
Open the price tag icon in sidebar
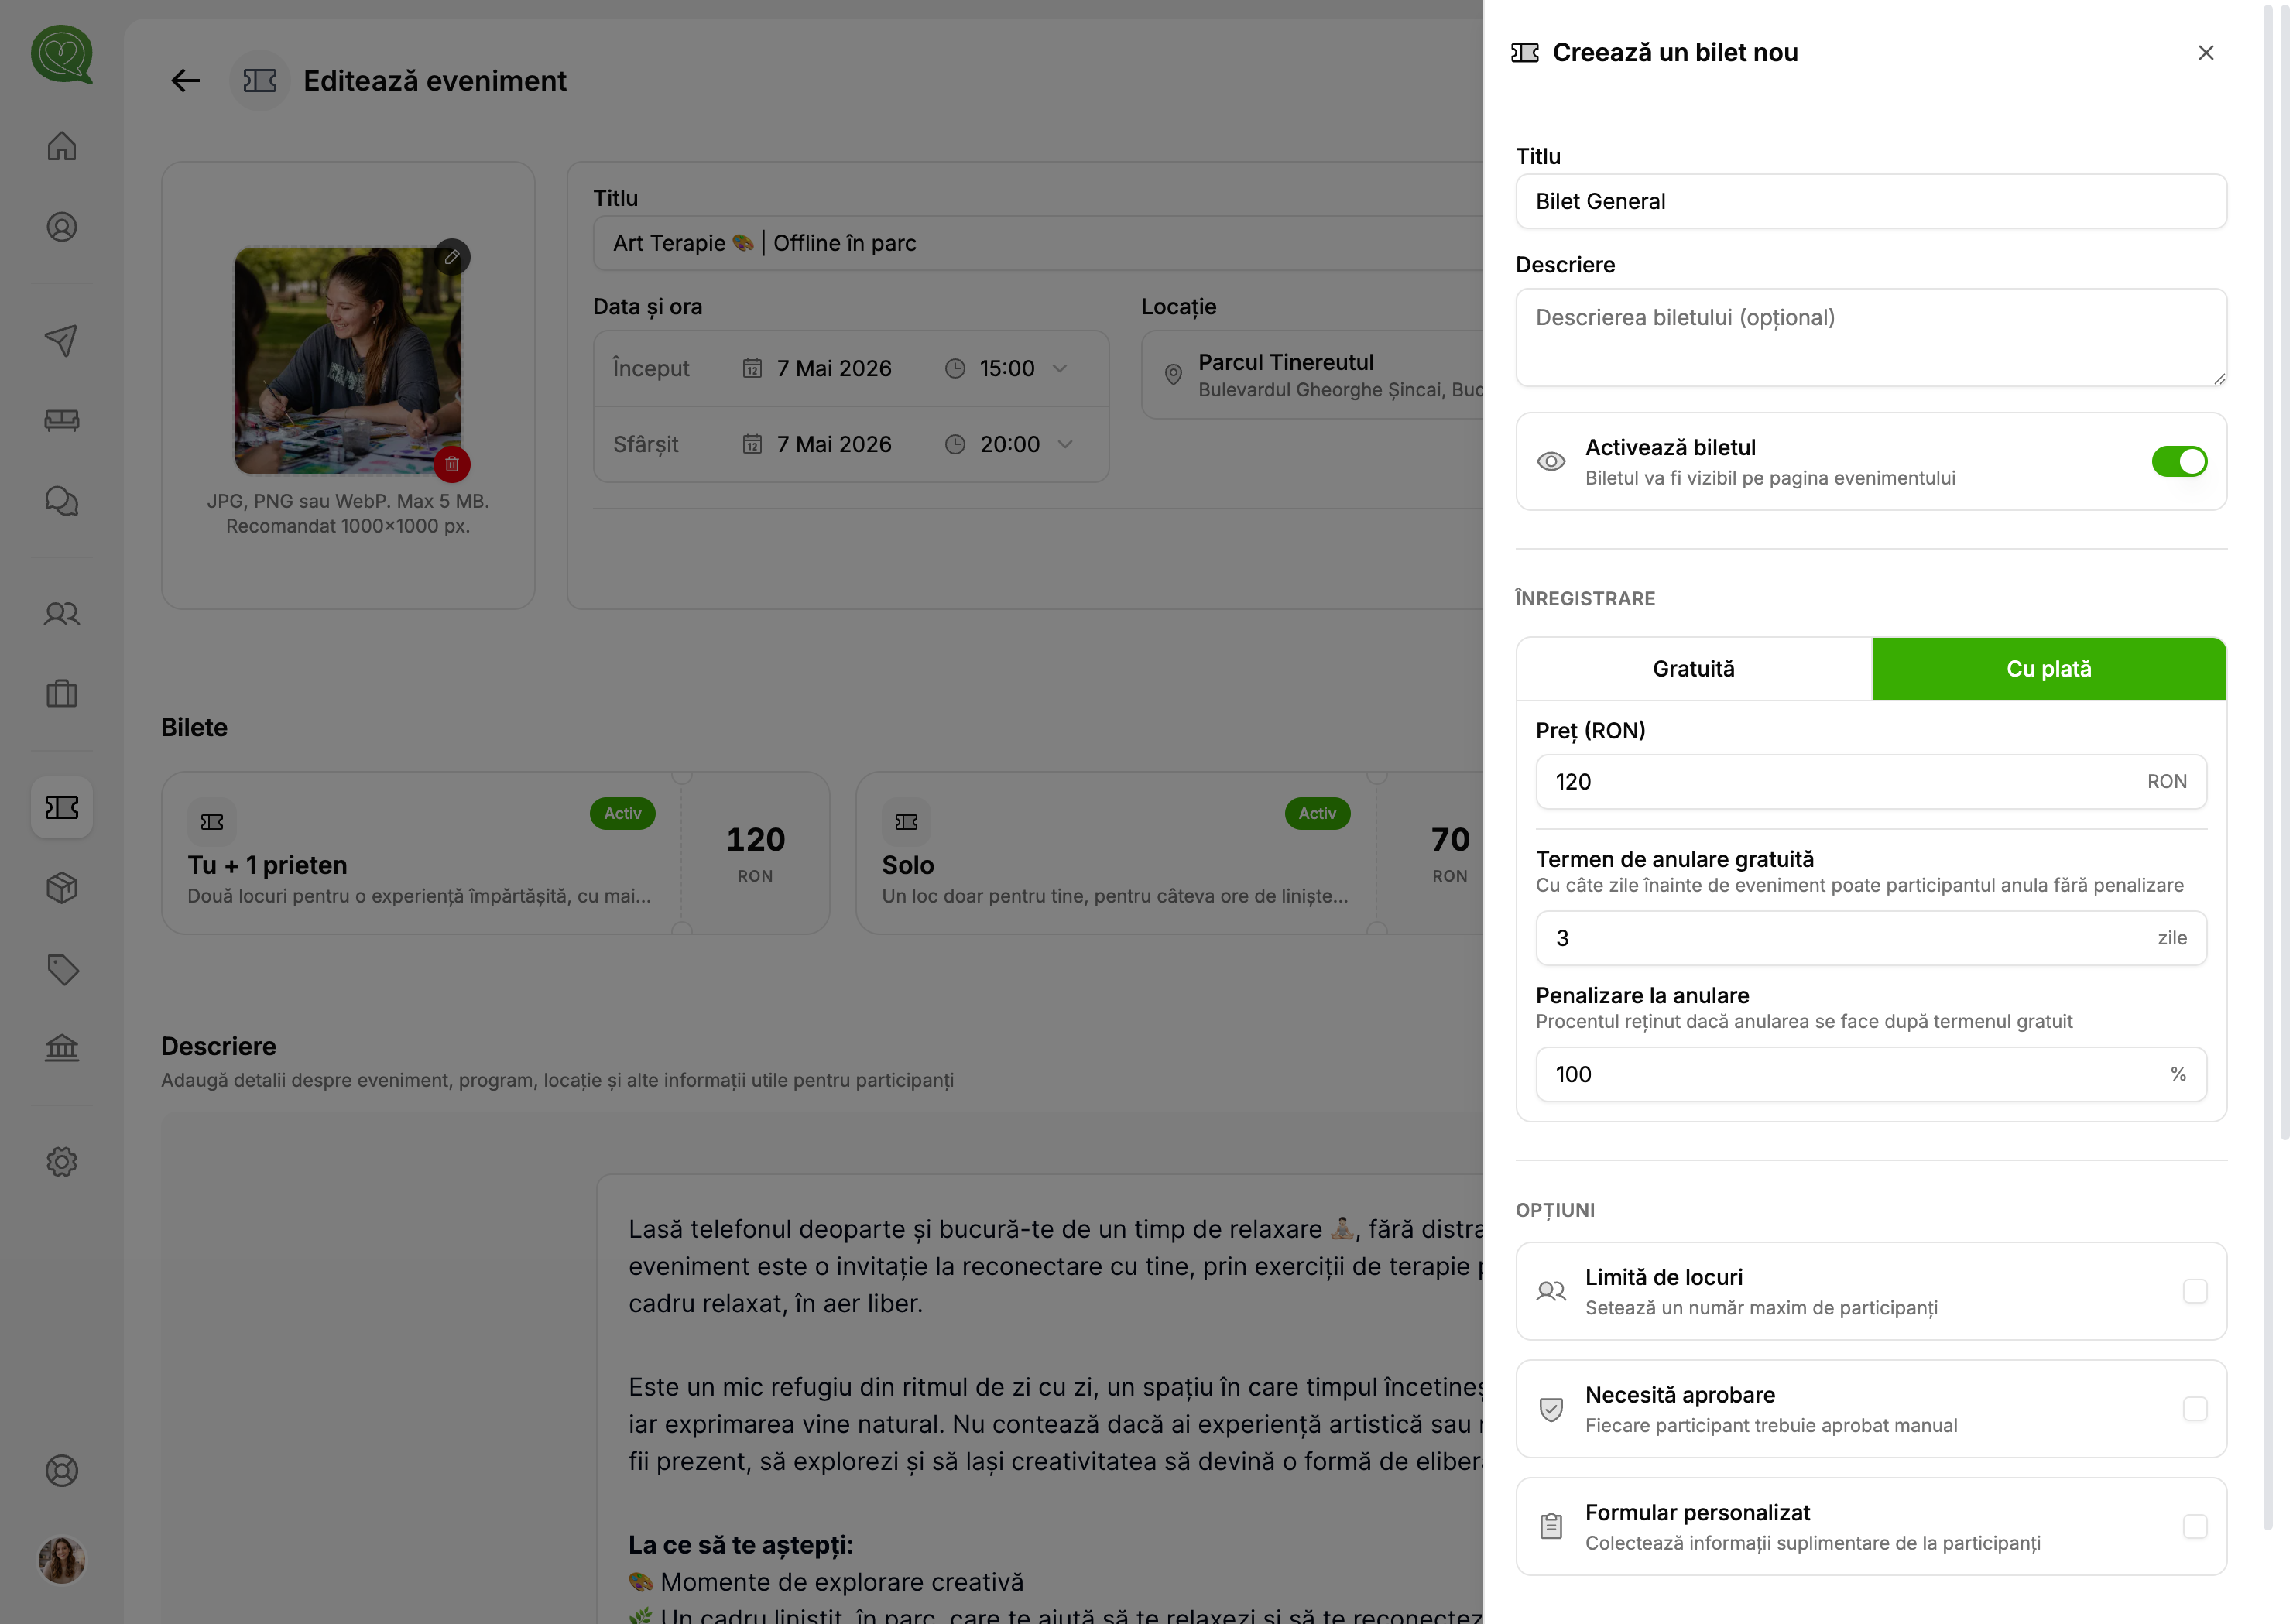[61, 969]
